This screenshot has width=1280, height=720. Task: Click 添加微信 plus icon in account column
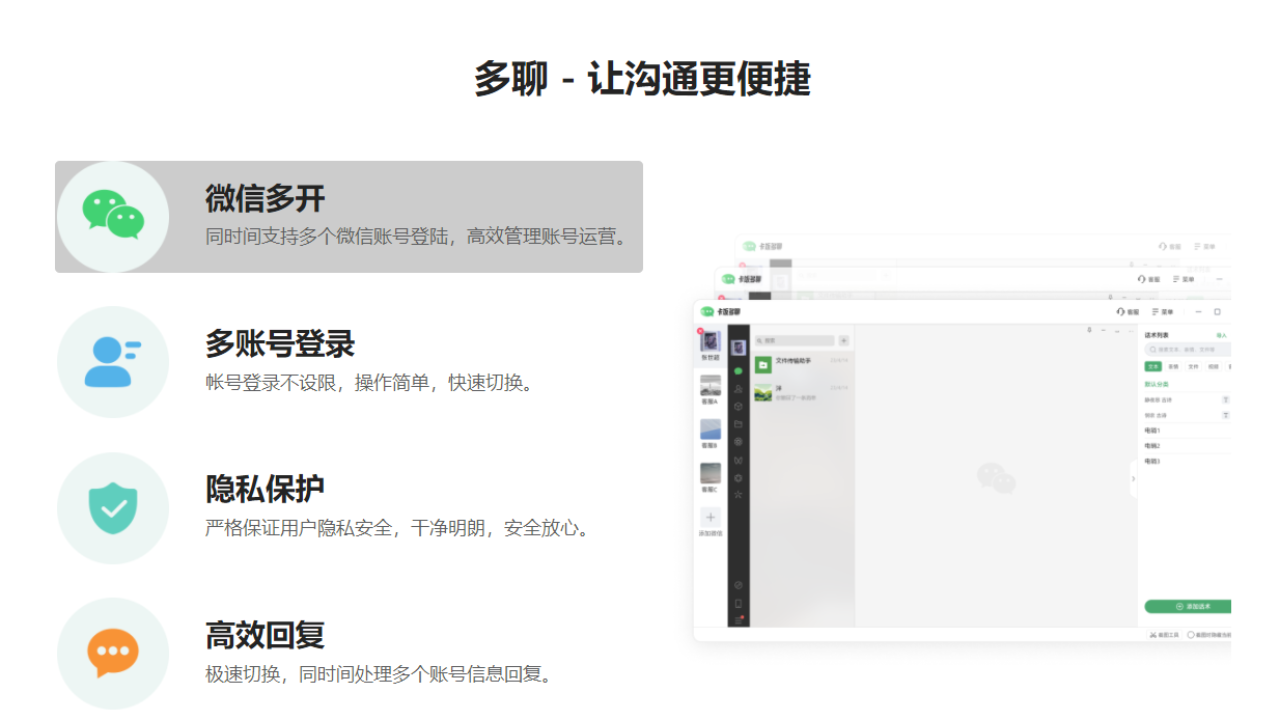(x=710, y=517)
